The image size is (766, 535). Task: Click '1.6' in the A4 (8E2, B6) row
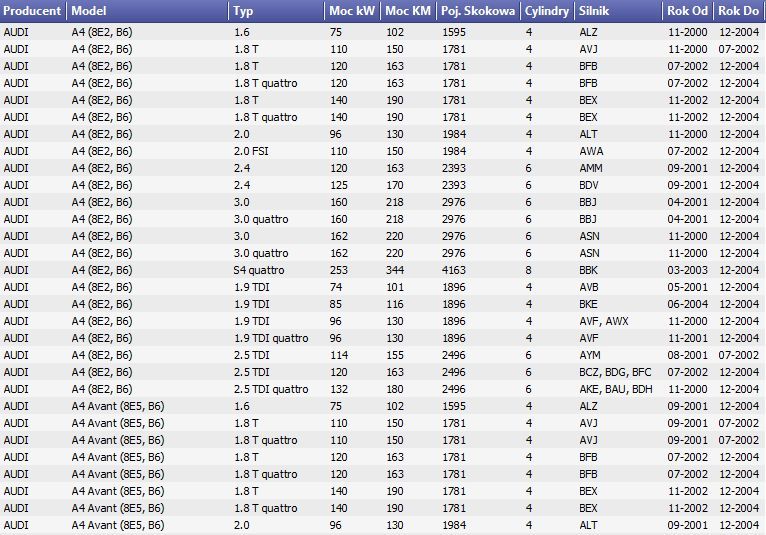click(x=241, y=32)
